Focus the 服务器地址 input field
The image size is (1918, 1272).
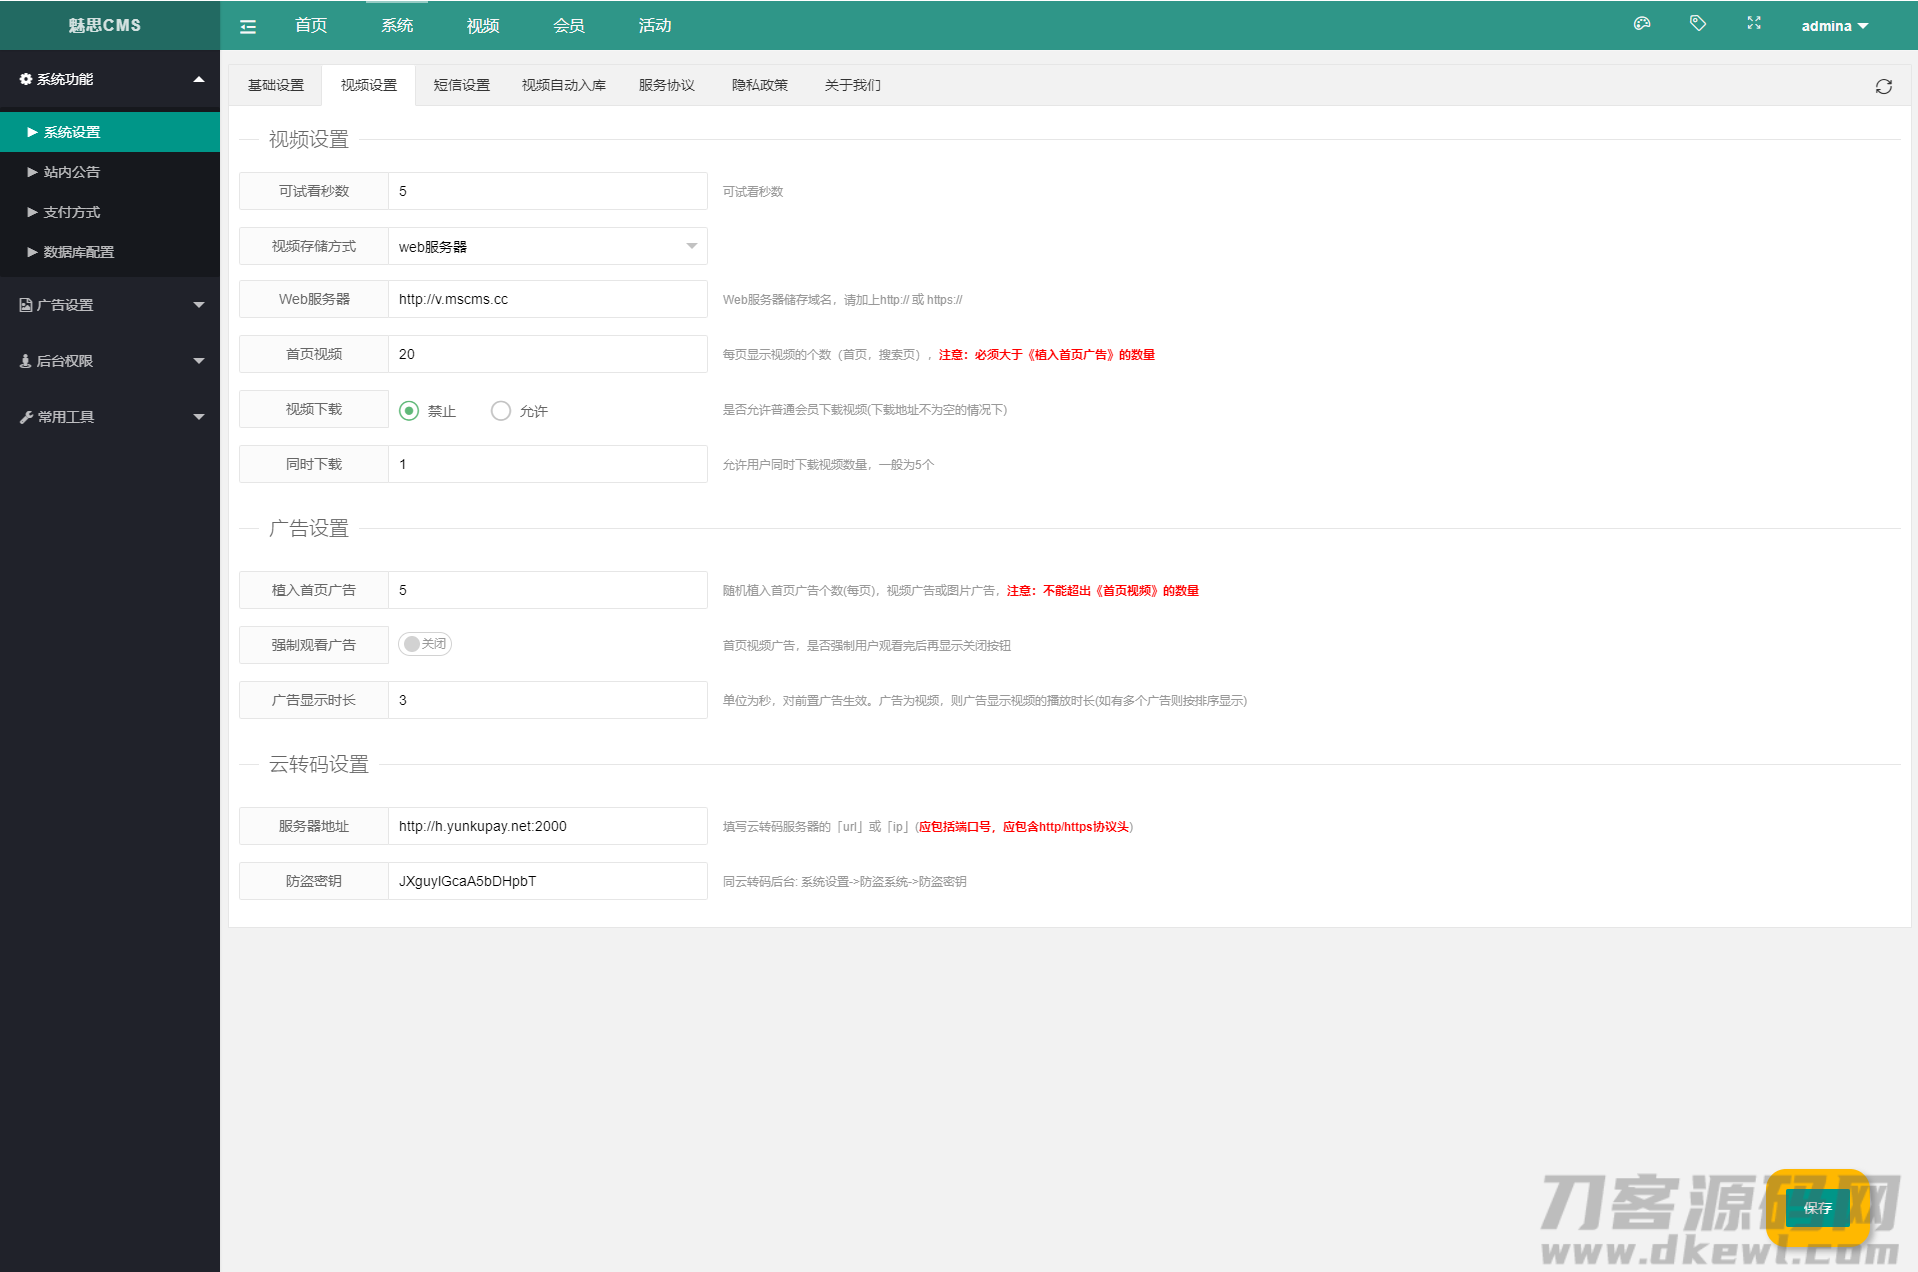click(x=547, y=826)
